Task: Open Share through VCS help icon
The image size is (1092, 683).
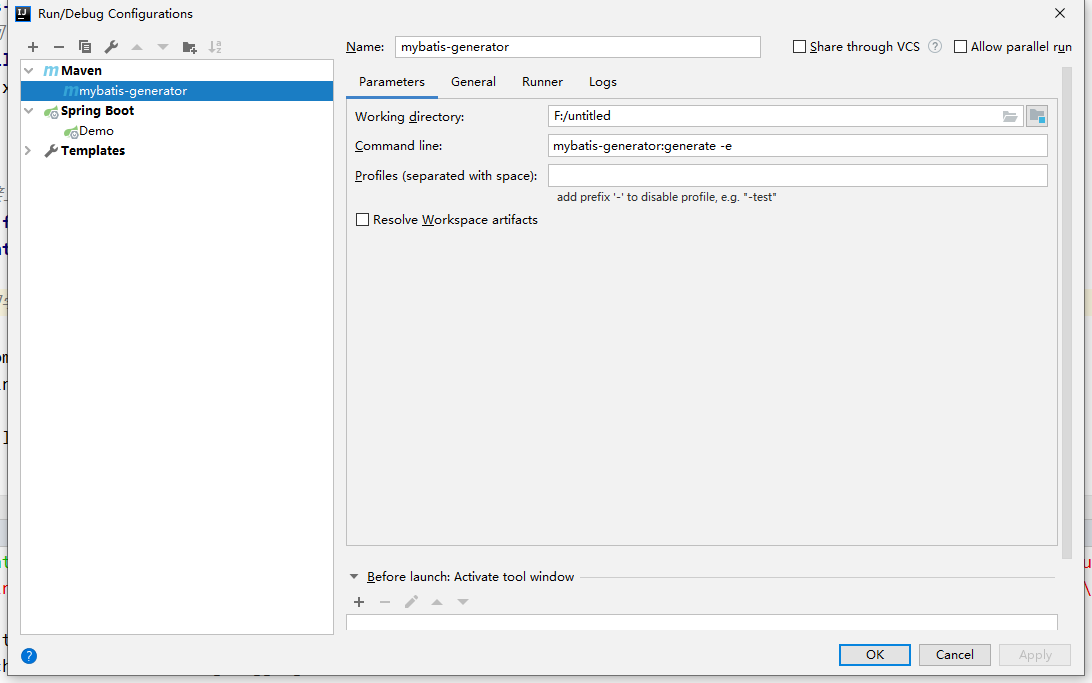Action: pyautogui.click(x=935, y=47)
